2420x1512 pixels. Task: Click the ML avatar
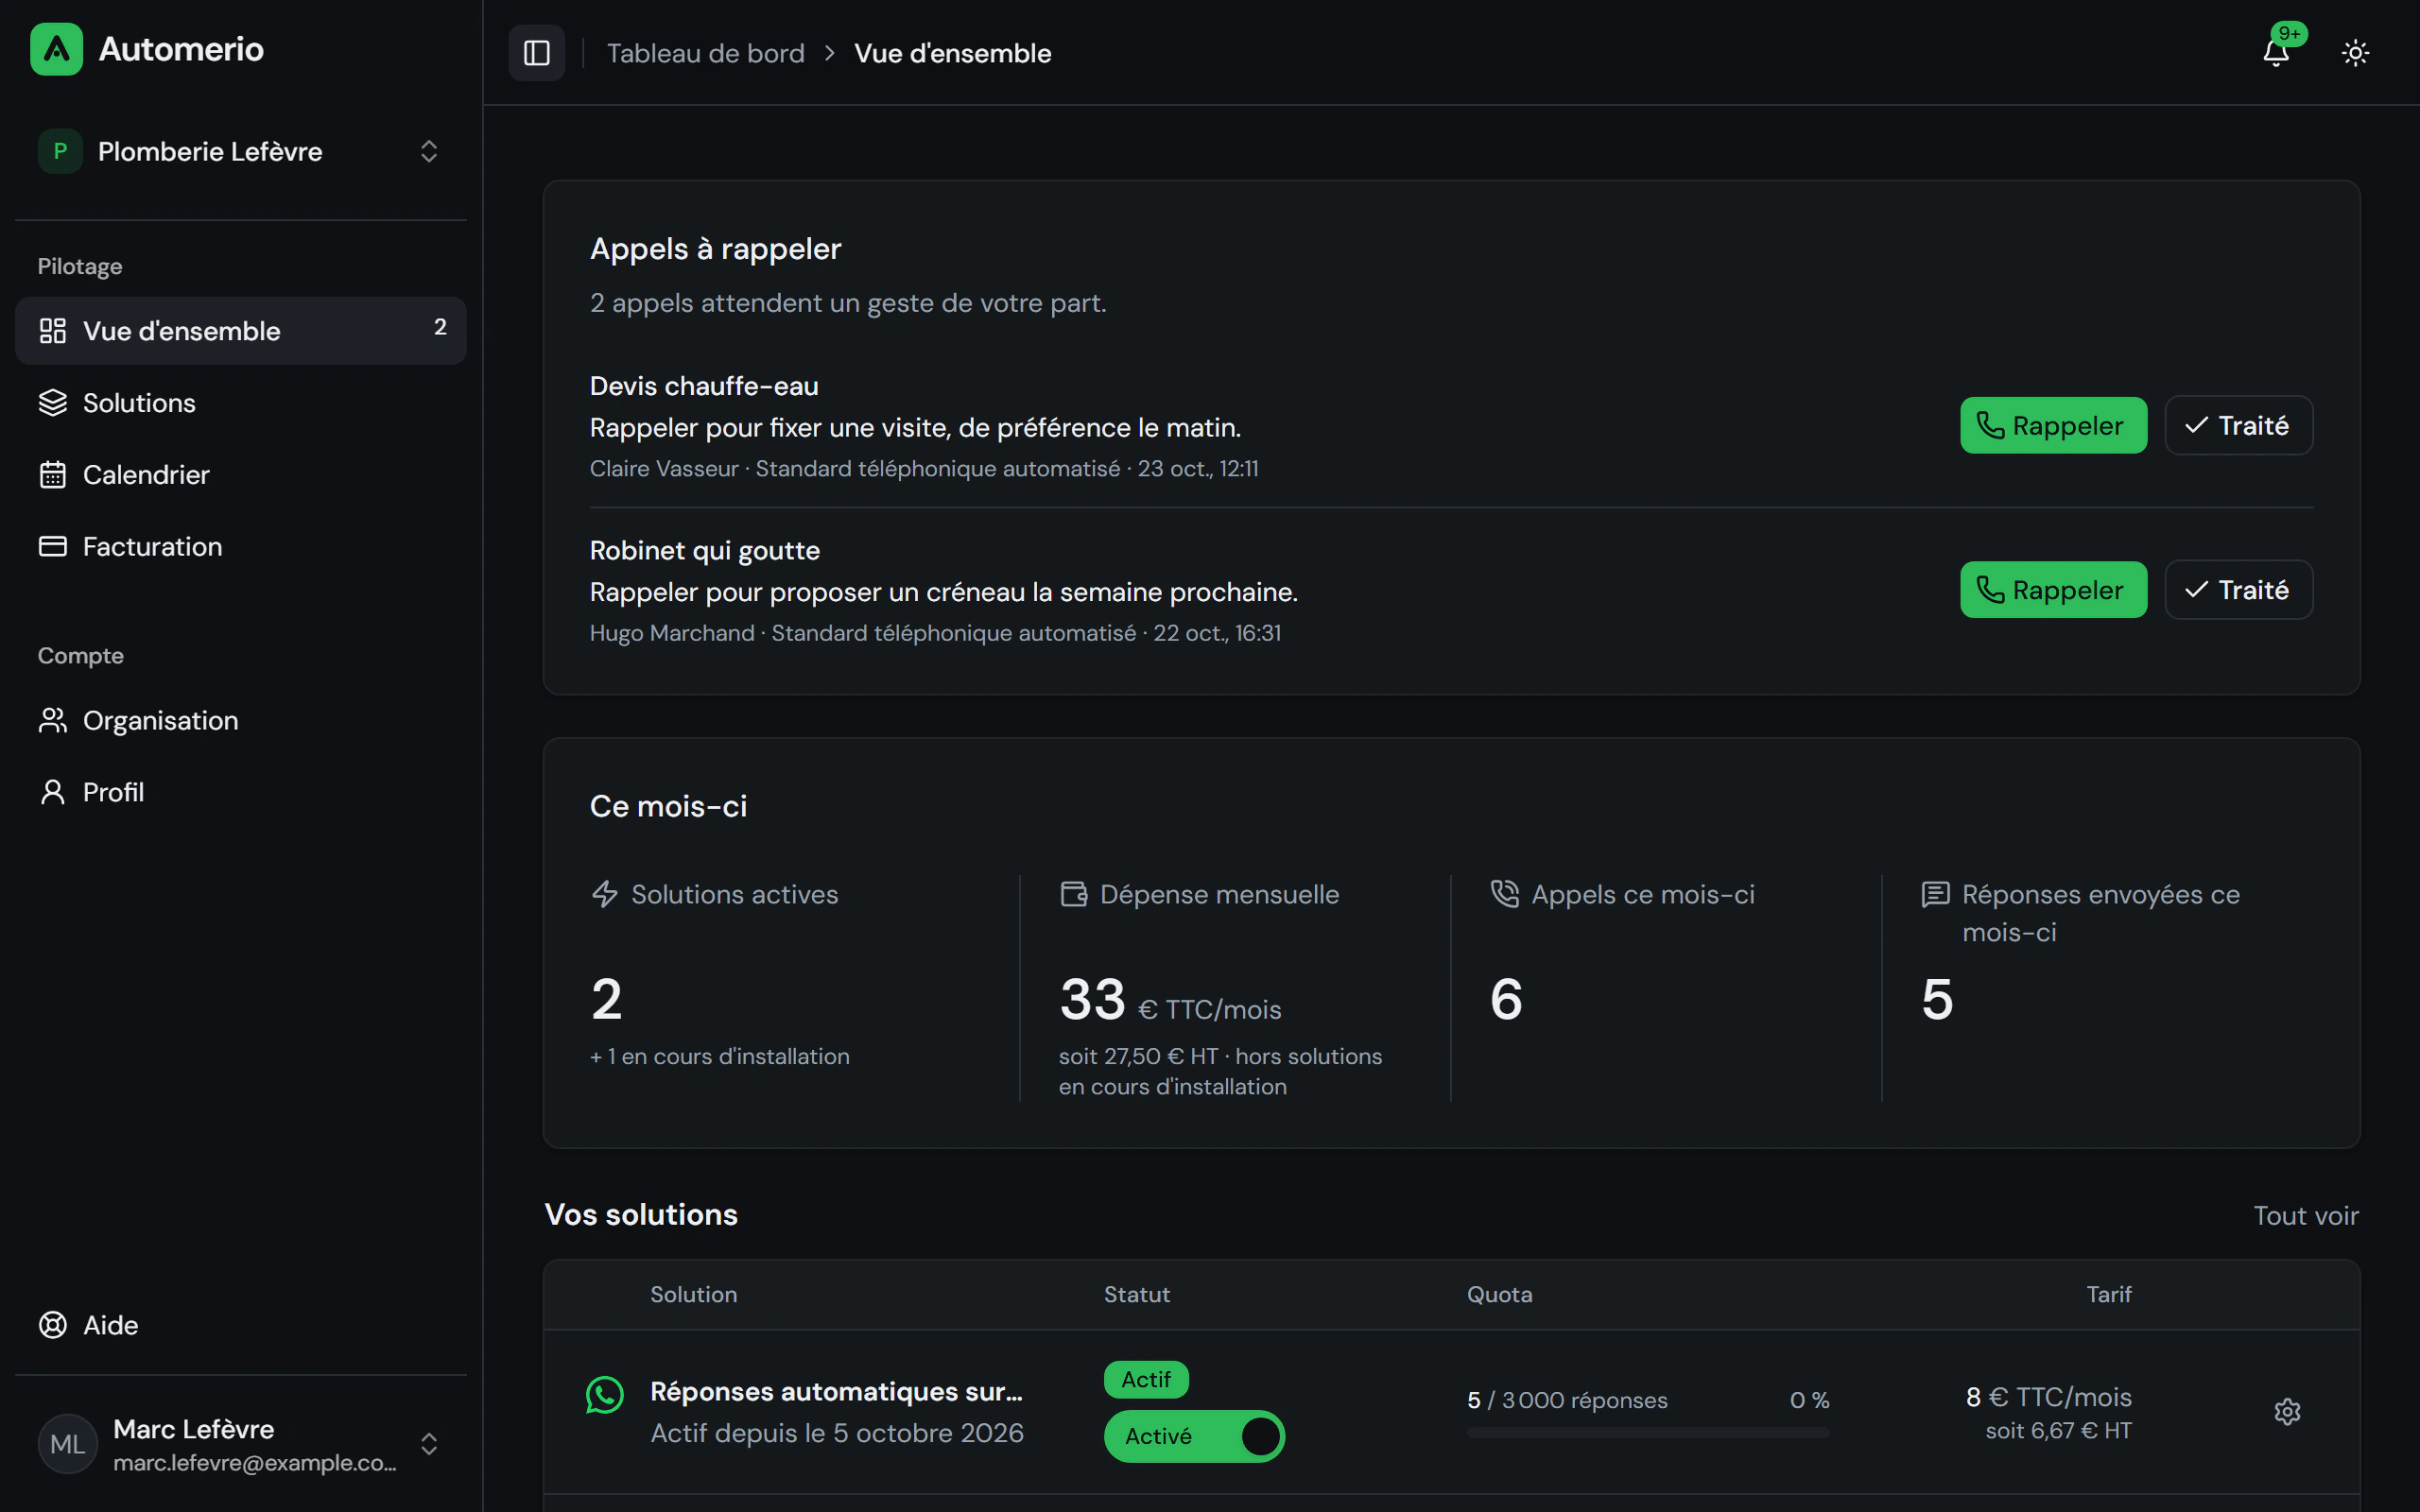tap(68, 1444)
